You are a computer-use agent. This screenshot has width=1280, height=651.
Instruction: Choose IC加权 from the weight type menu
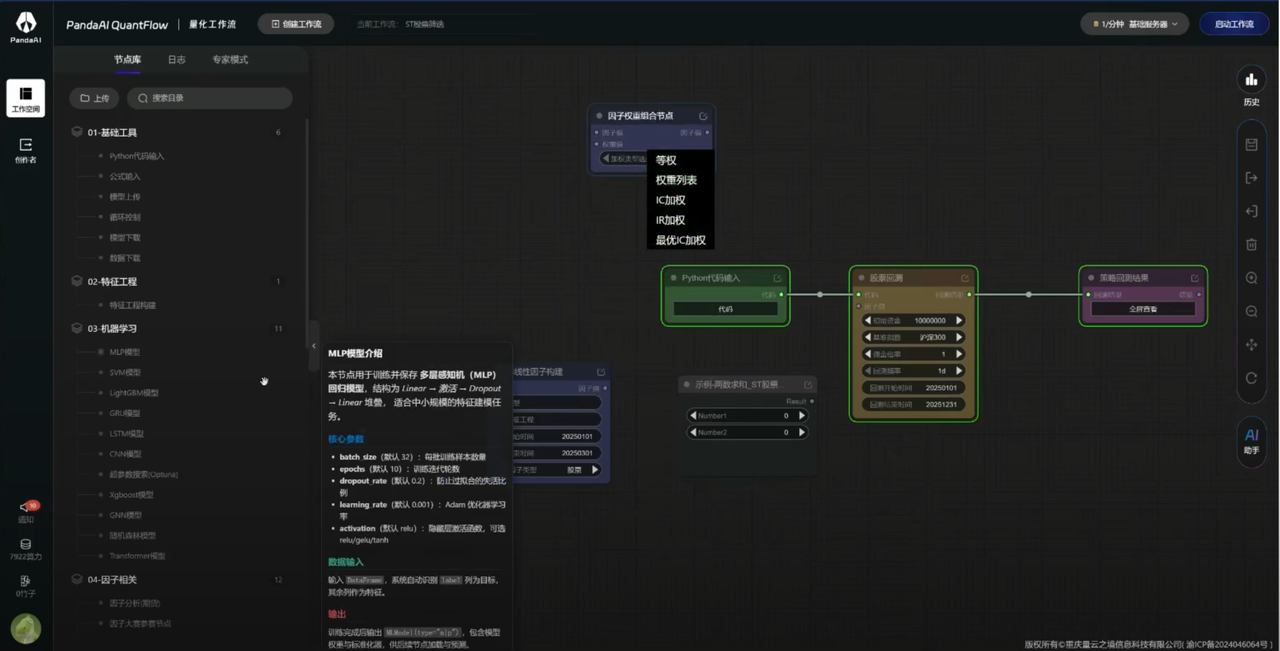tap(671, 200)
